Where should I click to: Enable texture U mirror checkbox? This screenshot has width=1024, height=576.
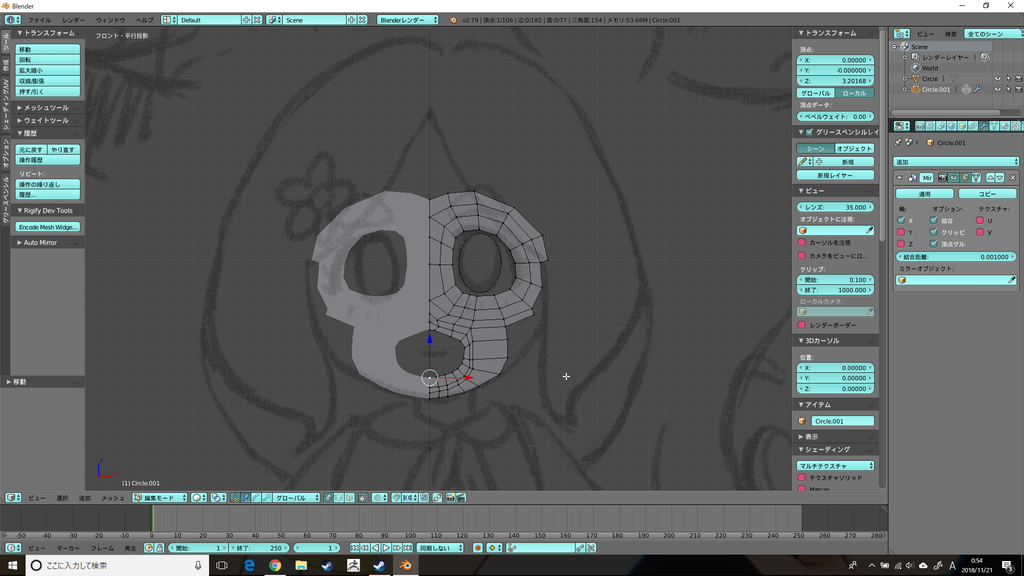[x=980, y=220]
